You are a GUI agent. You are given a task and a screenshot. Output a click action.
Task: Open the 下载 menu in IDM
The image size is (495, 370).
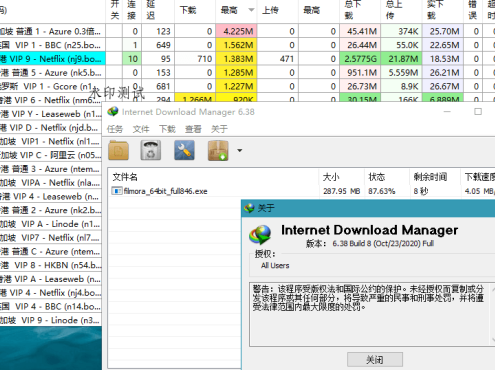pos(167,129)
